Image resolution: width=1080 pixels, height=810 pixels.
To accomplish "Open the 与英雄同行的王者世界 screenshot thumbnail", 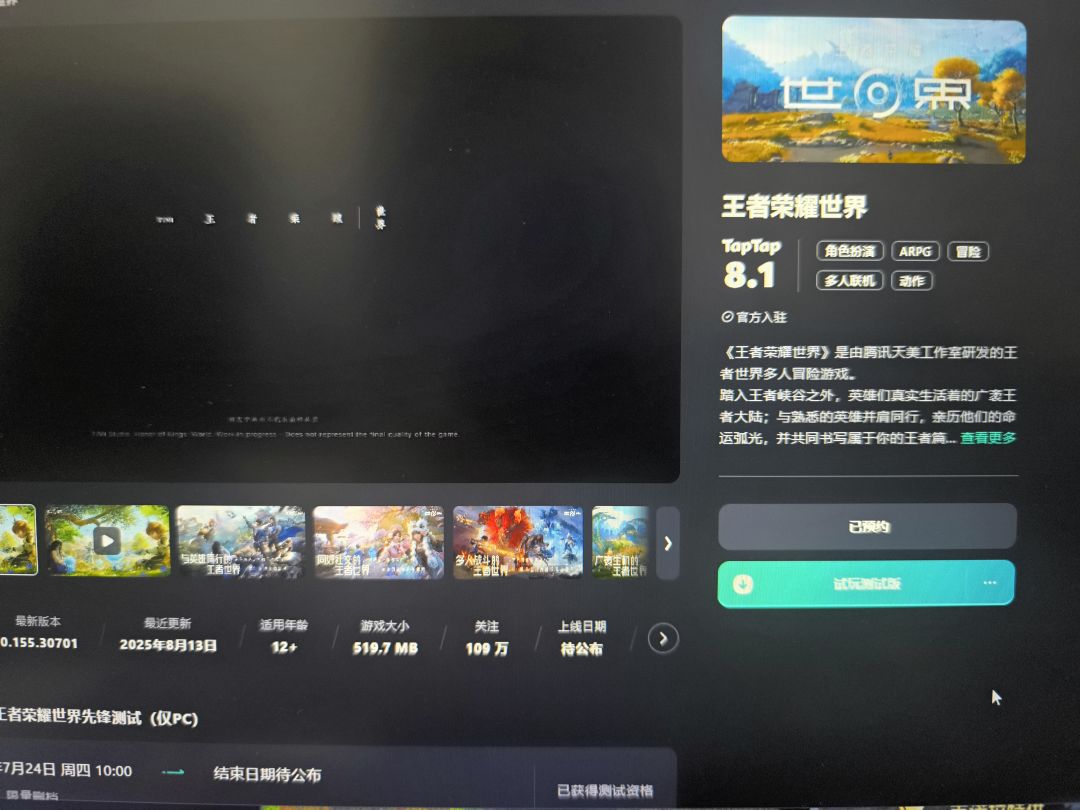I will point(240,542).
